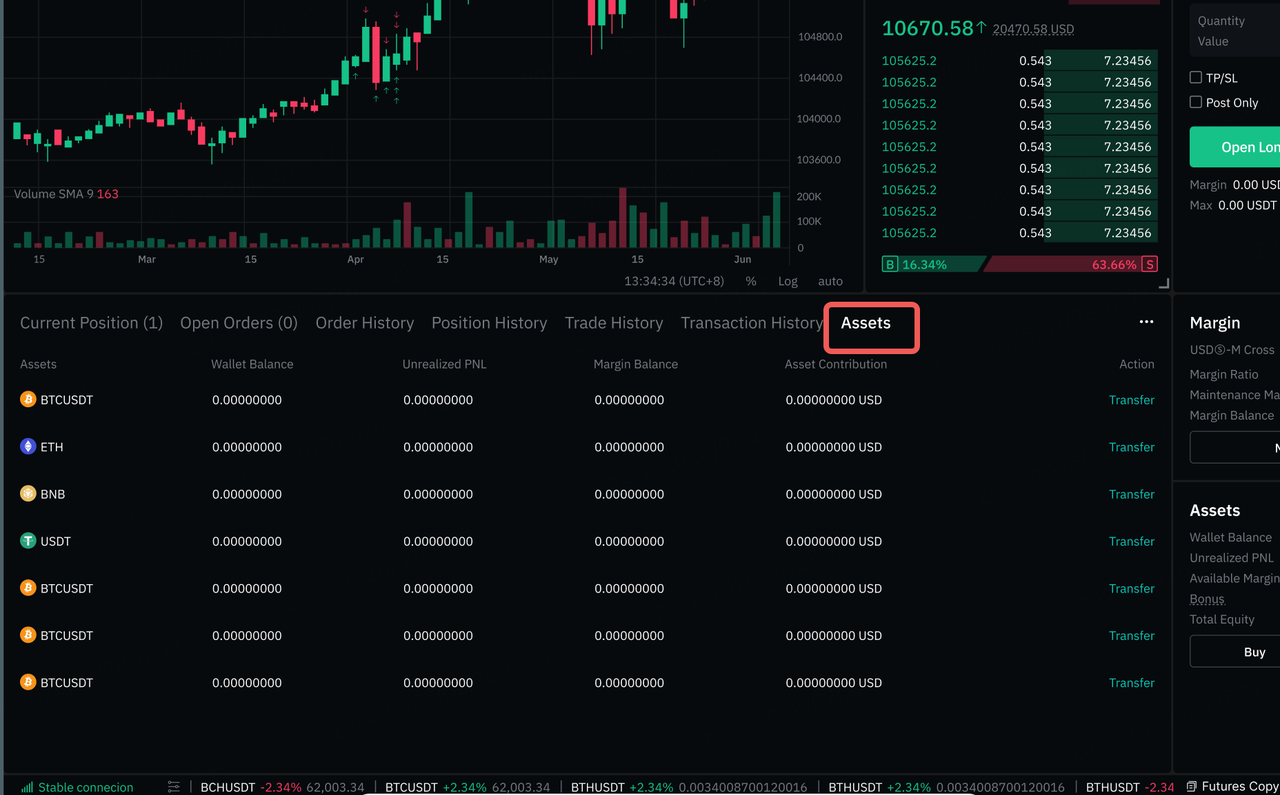Enable the Post Only checkbox
The image size is (1280, 795).
1196,102
